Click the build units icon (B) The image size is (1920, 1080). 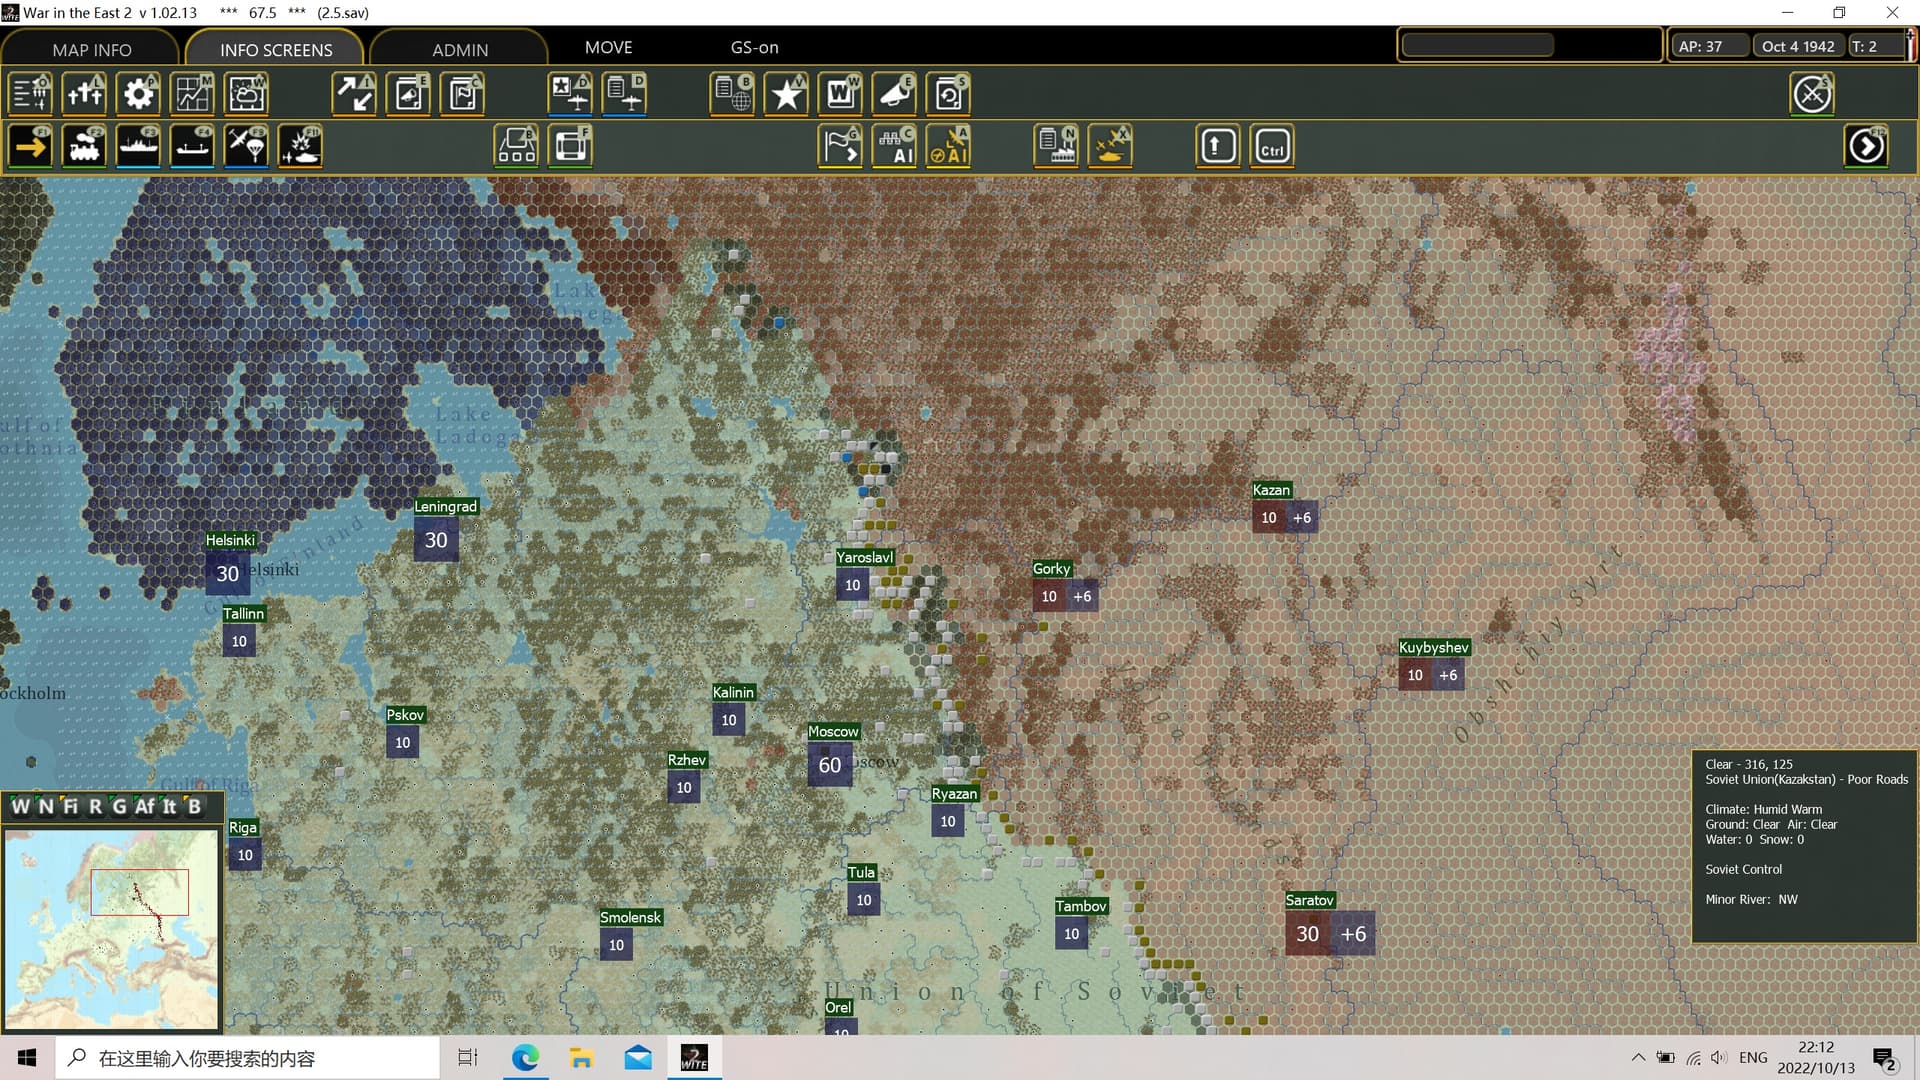[x=517, y=147]
